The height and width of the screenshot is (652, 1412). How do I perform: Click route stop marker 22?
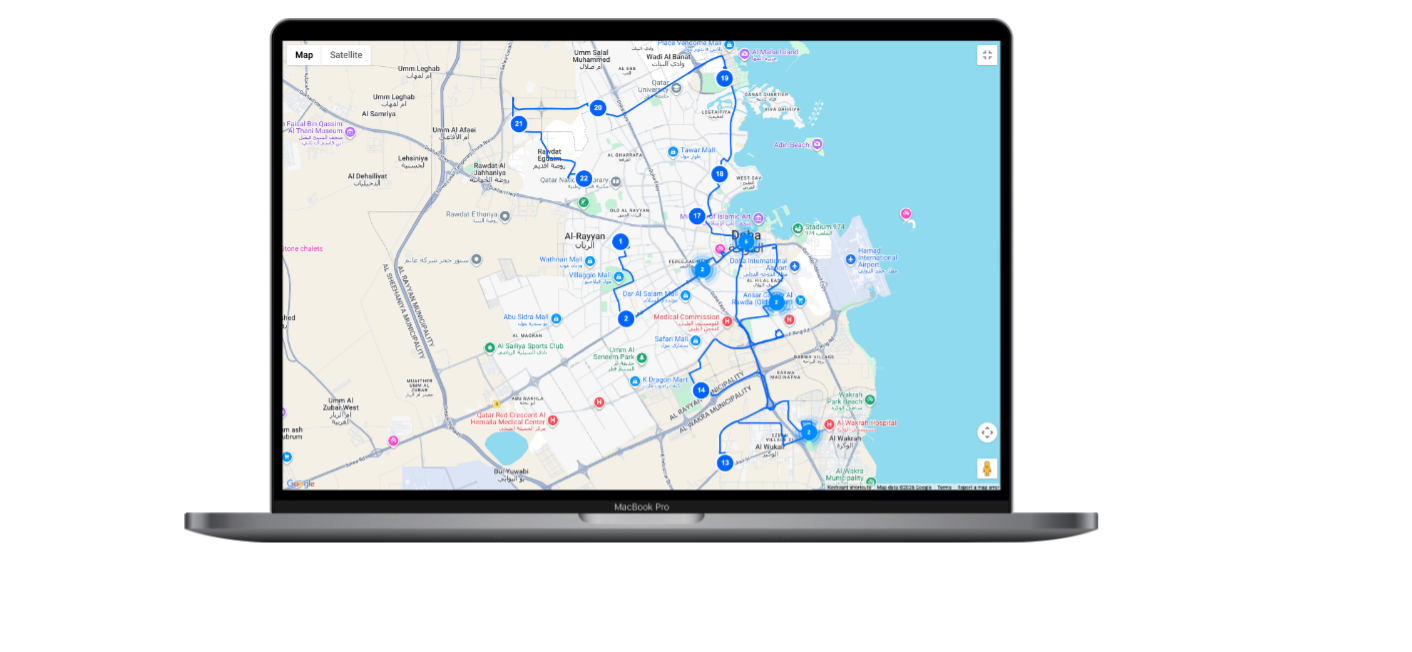click(x=584, y=178)
